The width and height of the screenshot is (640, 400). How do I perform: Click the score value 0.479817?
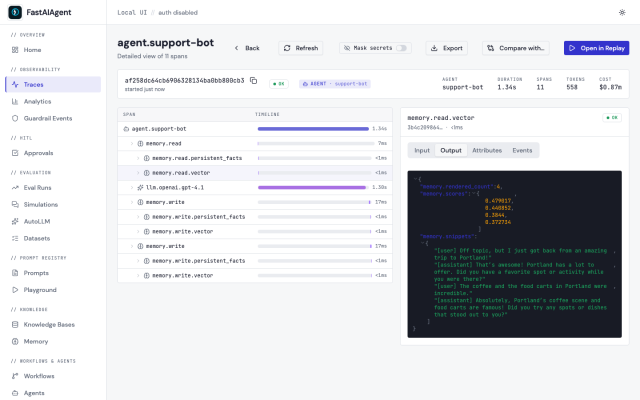[x=499, y=201]
